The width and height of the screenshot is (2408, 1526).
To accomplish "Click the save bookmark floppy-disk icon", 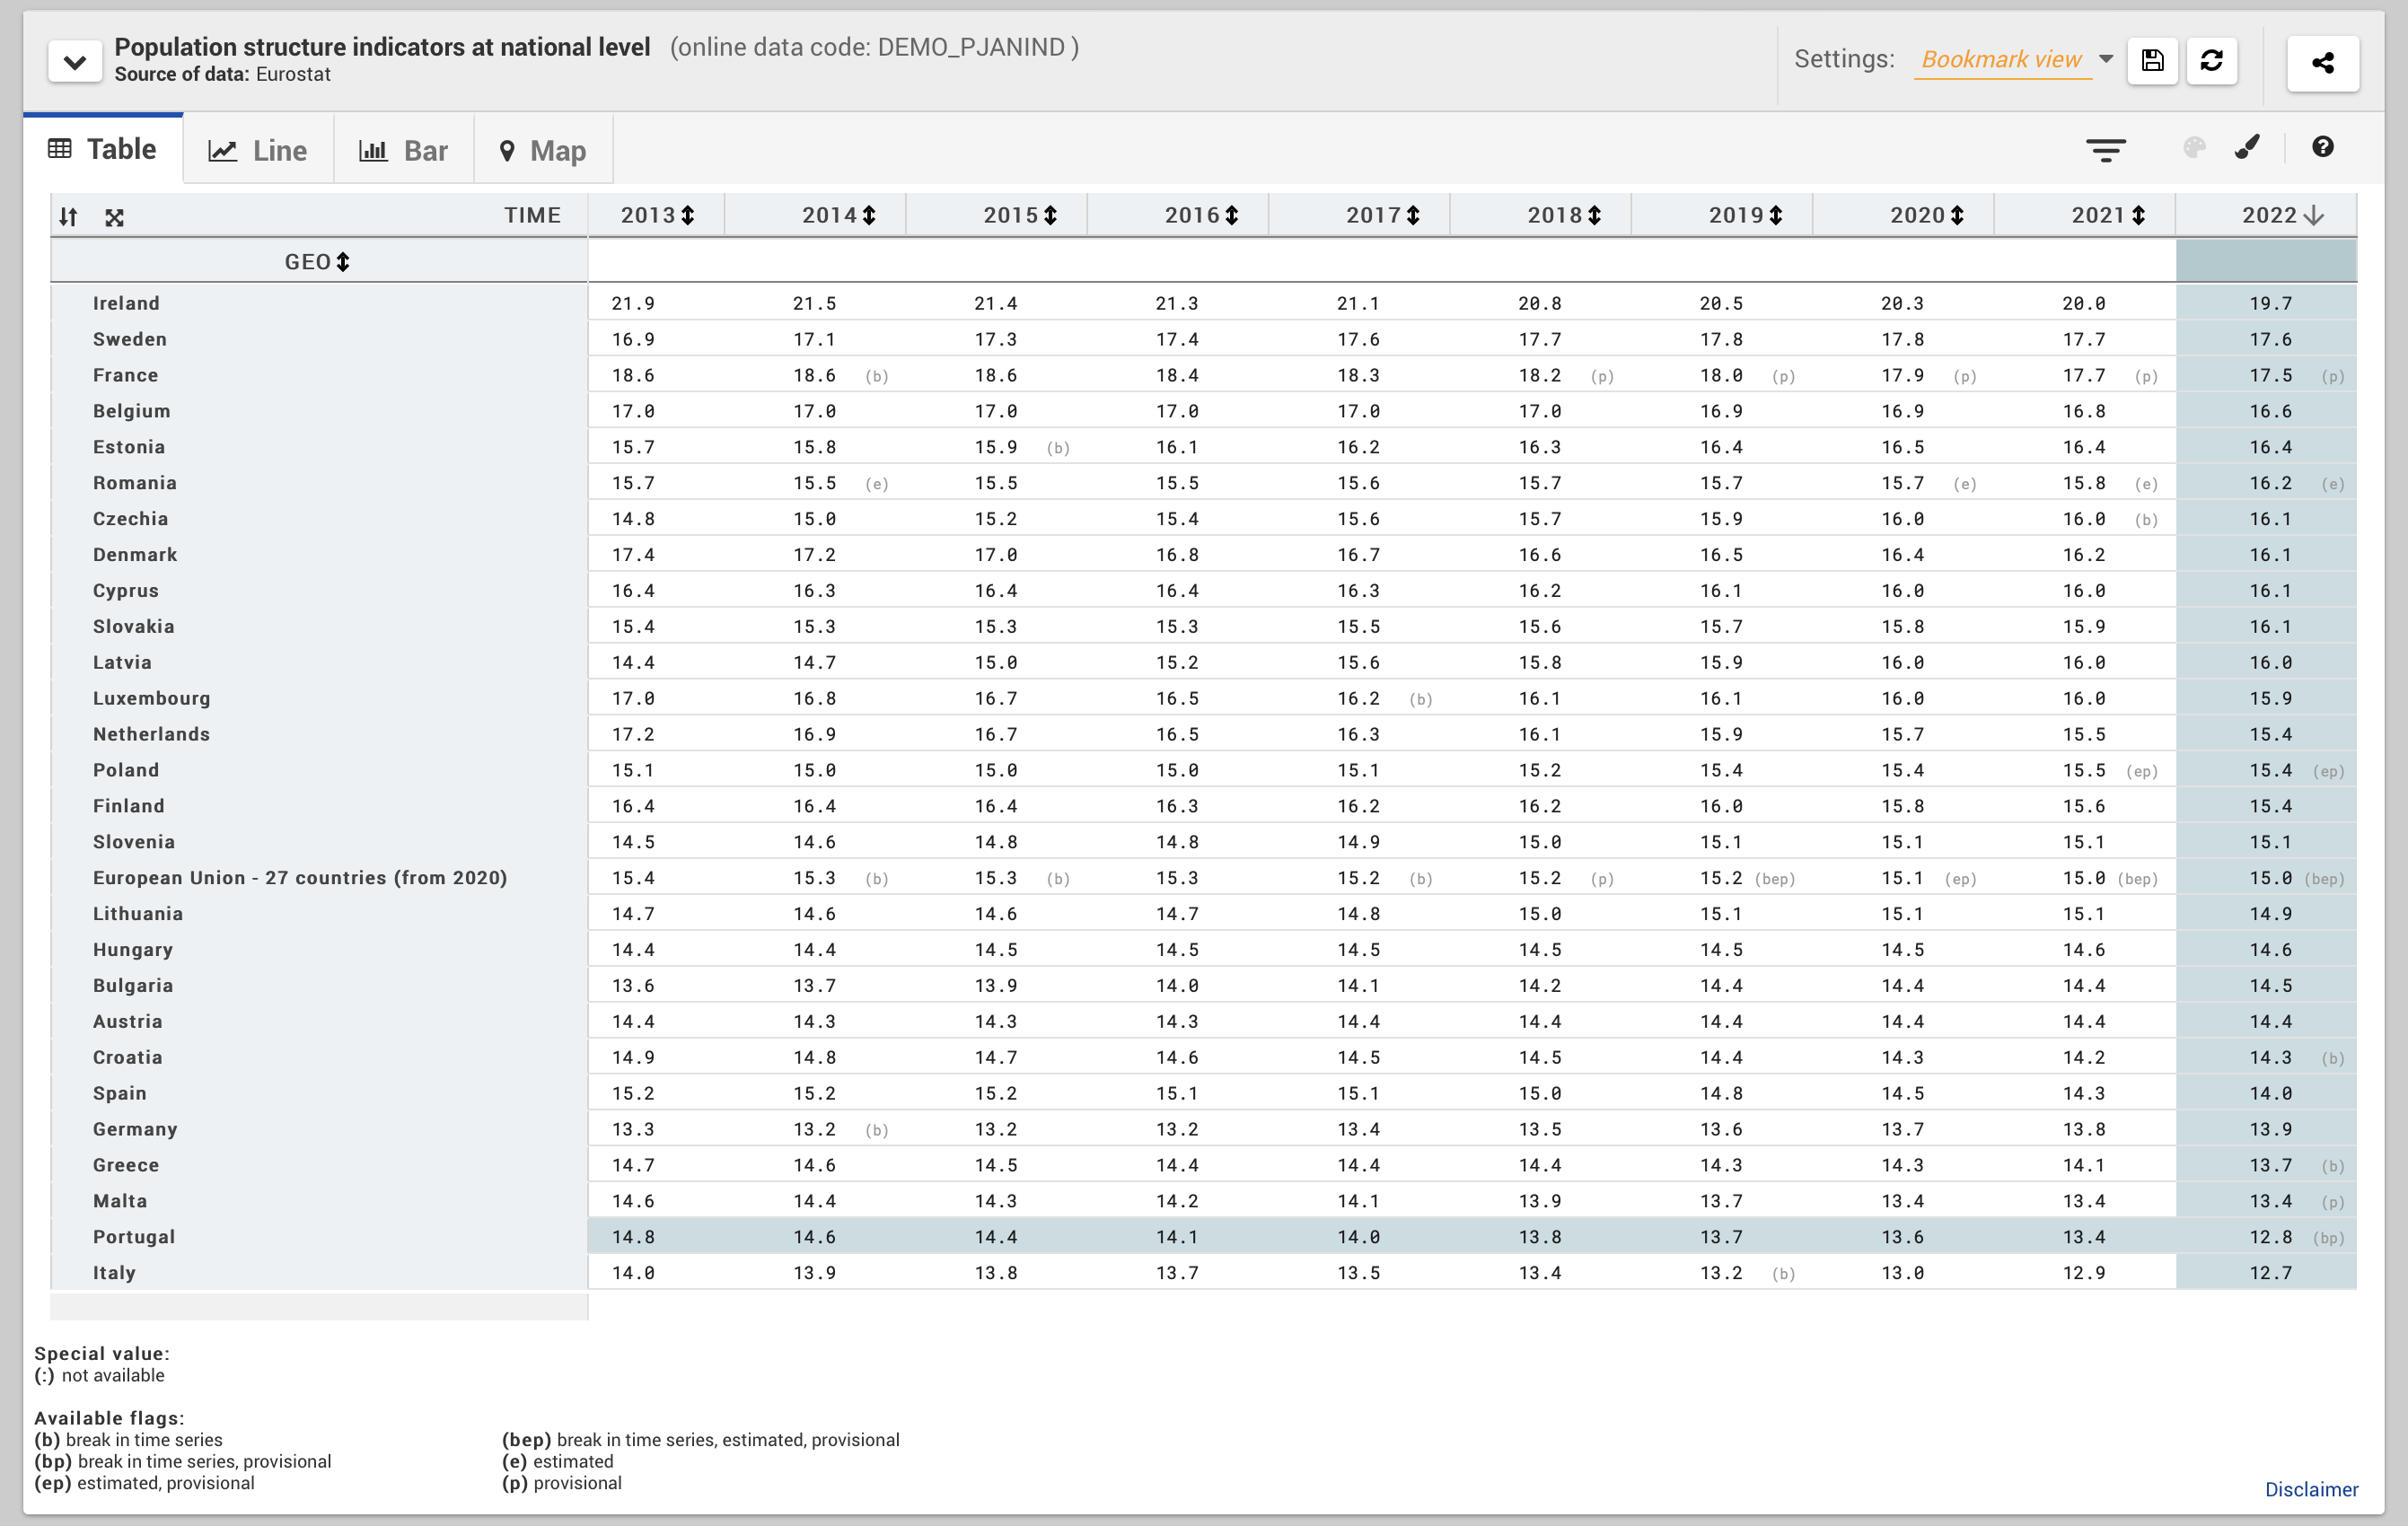I will 2153,61.
